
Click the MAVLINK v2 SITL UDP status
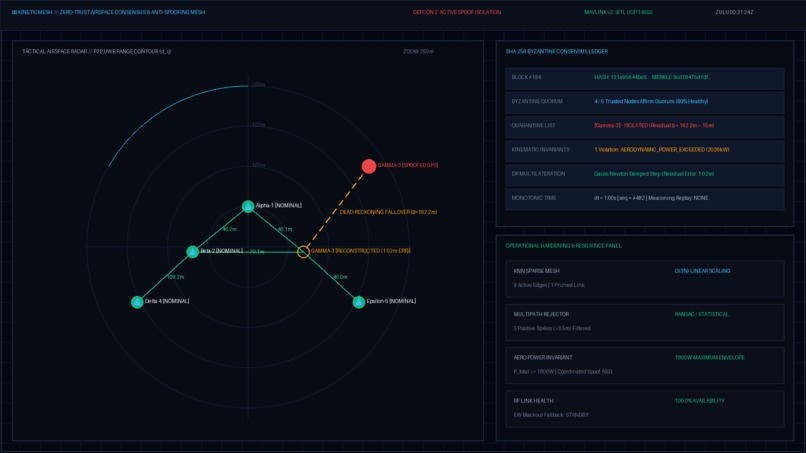[618, 12]
